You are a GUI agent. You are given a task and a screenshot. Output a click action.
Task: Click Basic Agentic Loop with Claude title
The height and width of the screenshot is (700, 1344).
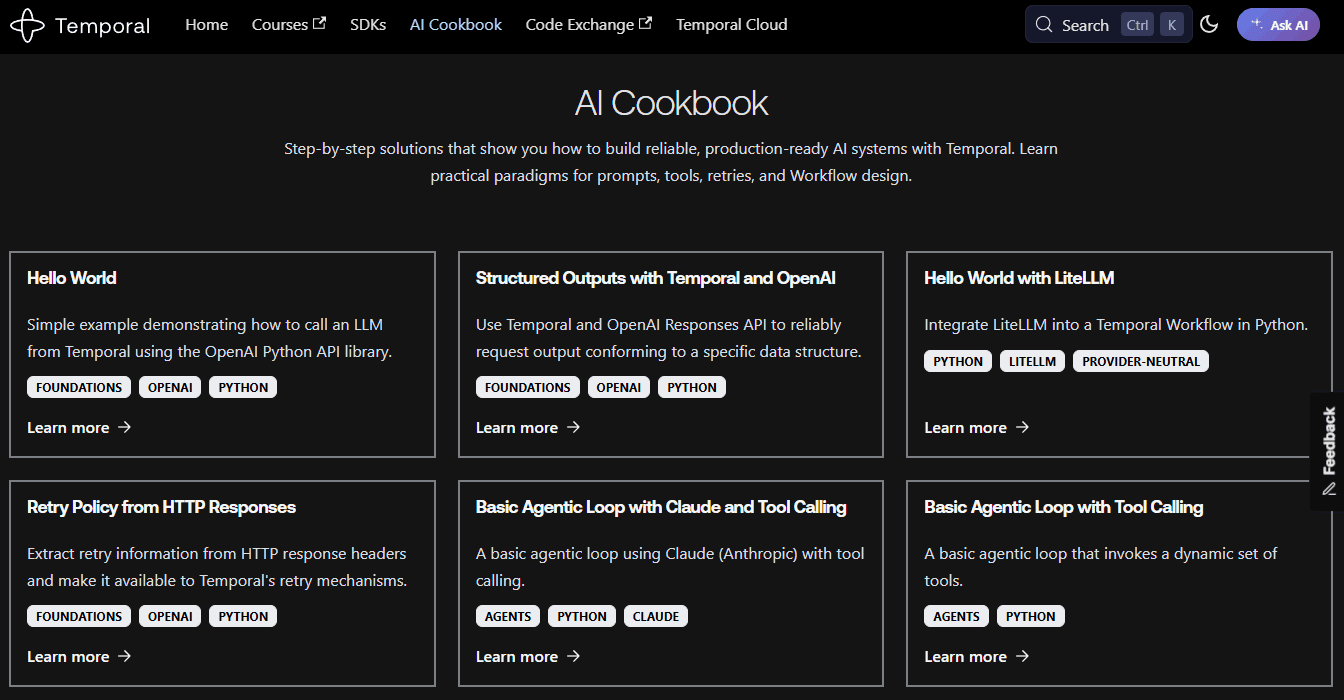pos(661,507)
